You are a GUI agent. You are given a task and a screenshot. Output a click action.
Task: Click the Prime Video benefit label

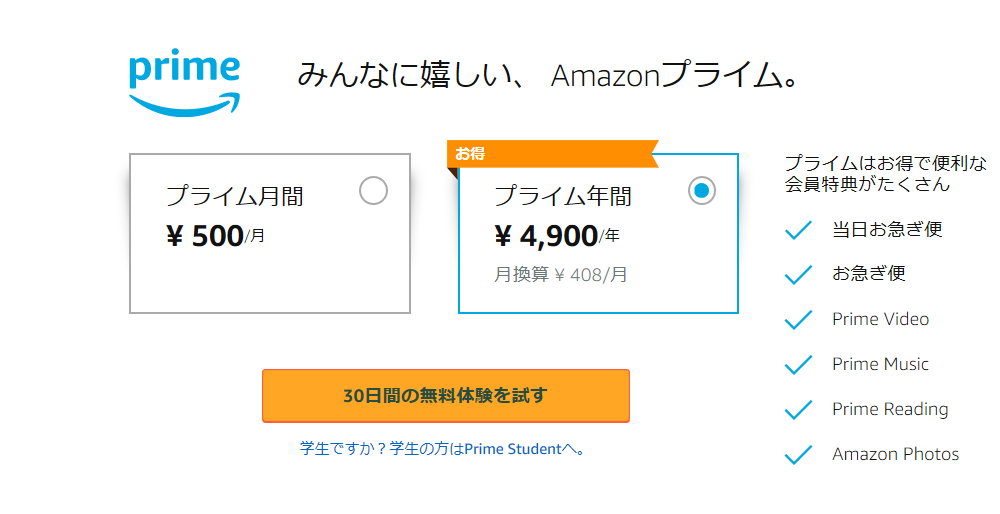[x=880, y=319]
